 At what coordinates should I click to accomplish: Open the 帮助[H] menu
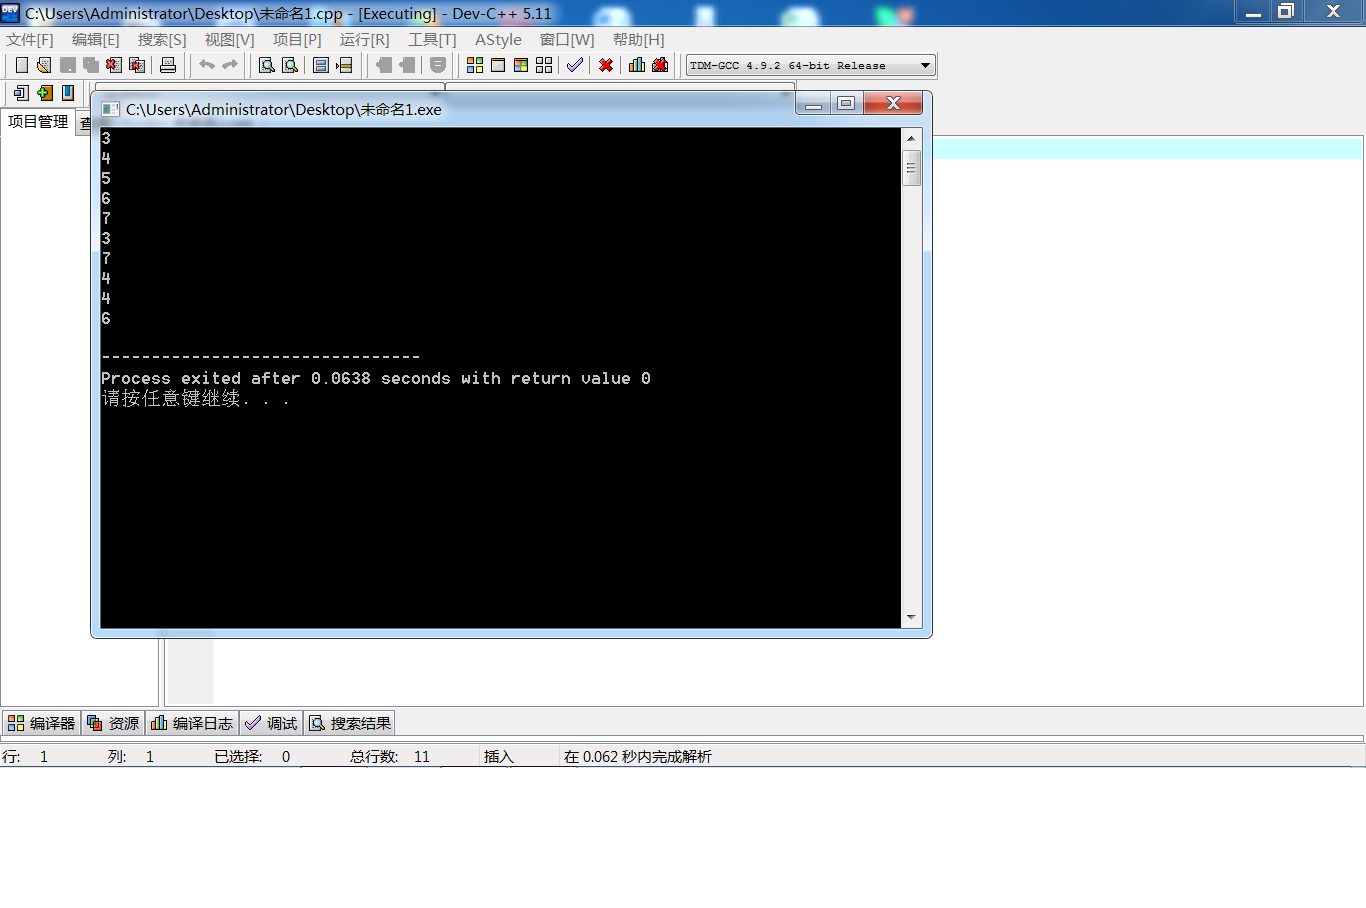click(639, 39)
